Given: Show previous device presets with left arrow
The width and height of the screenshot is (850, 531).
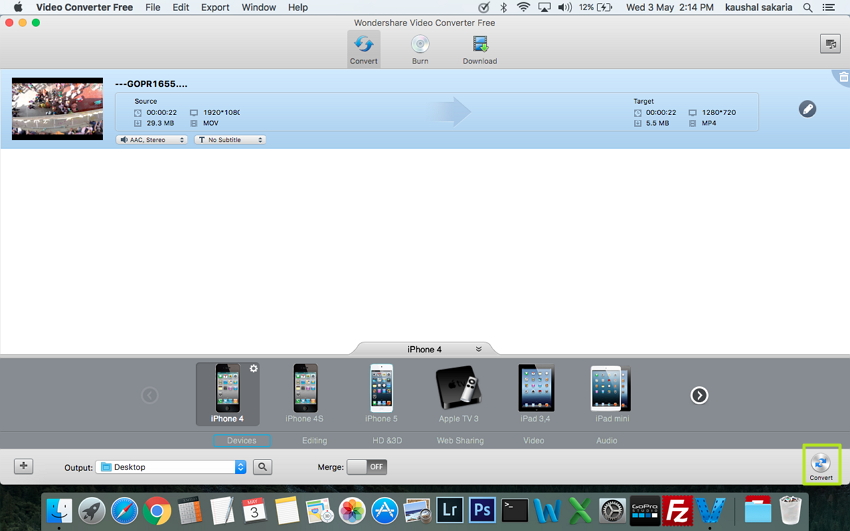Looking at the screenshot, I should click(150, 395).
